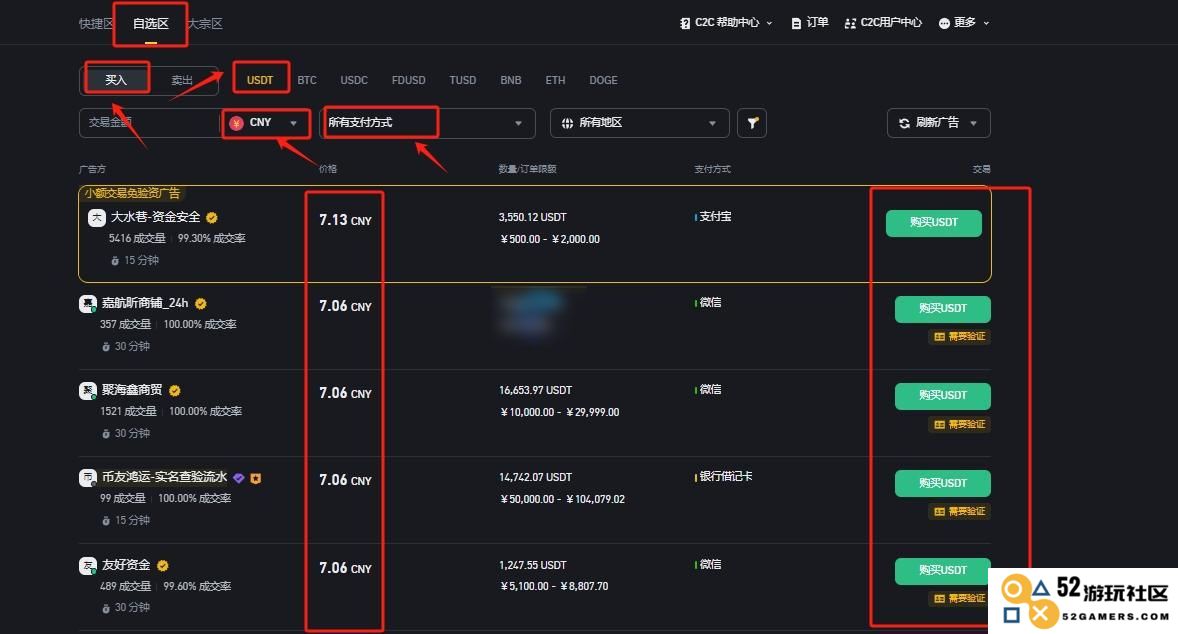Viewport: 1178px width, 634px height.
Task: Click avatar of 大水巷-资金安全
Action: (x=97, y=218)
